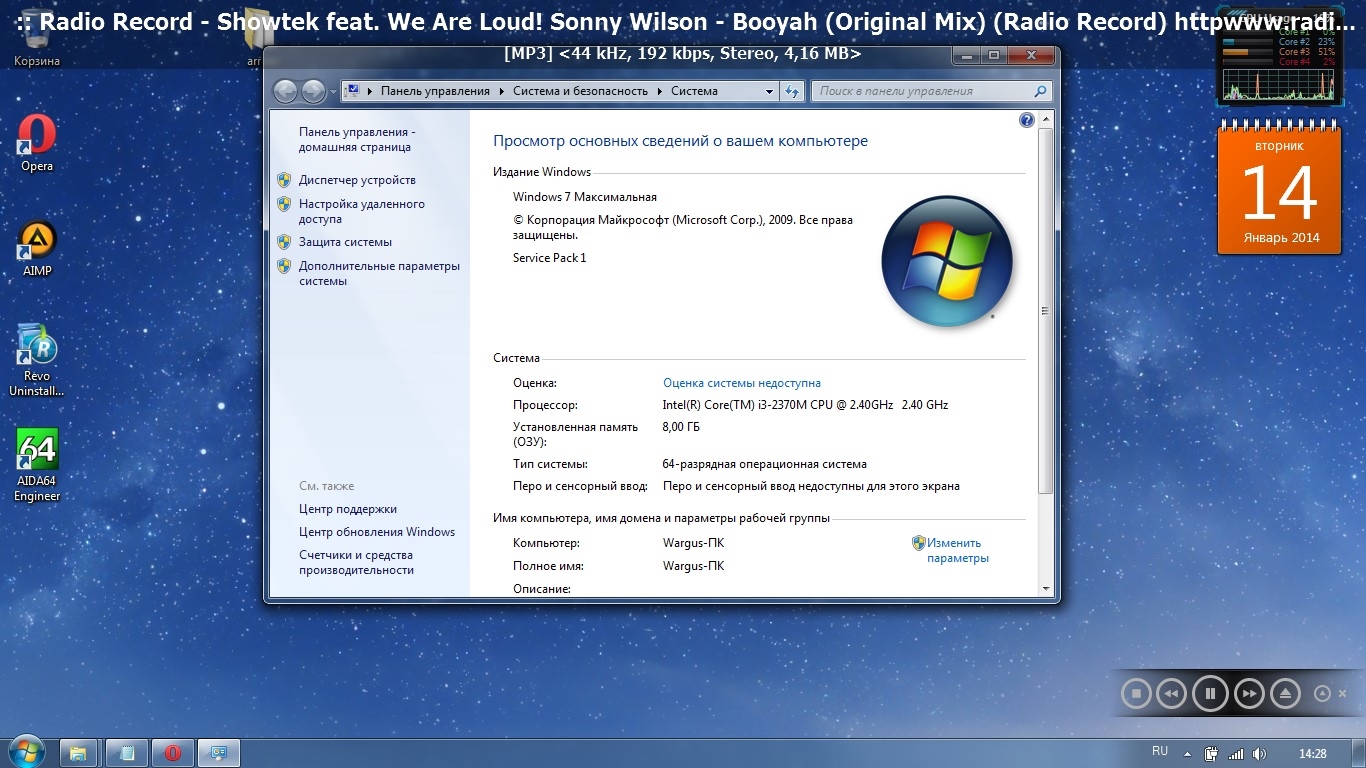The width and height of the screenshot is (1366, 768).
Task: Click the vertical scrollbar thumb
Action: tap(1046, 311)
